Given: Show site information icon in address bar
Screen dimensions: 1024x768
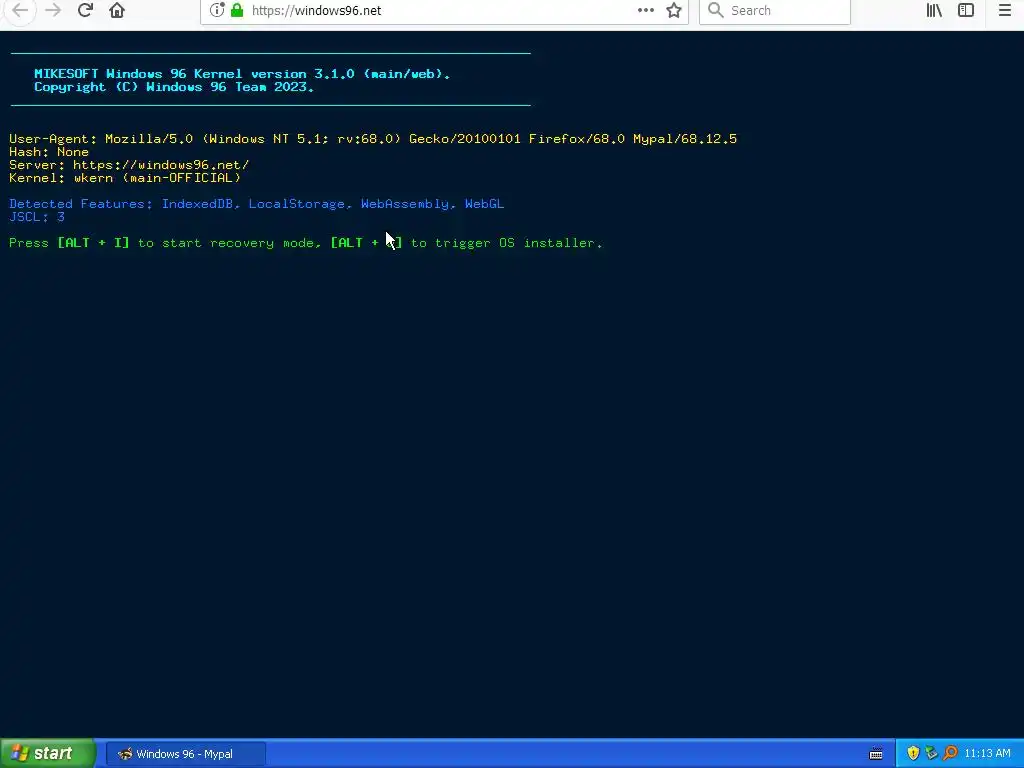Looking at the screenshot, I should pos(217,10).
